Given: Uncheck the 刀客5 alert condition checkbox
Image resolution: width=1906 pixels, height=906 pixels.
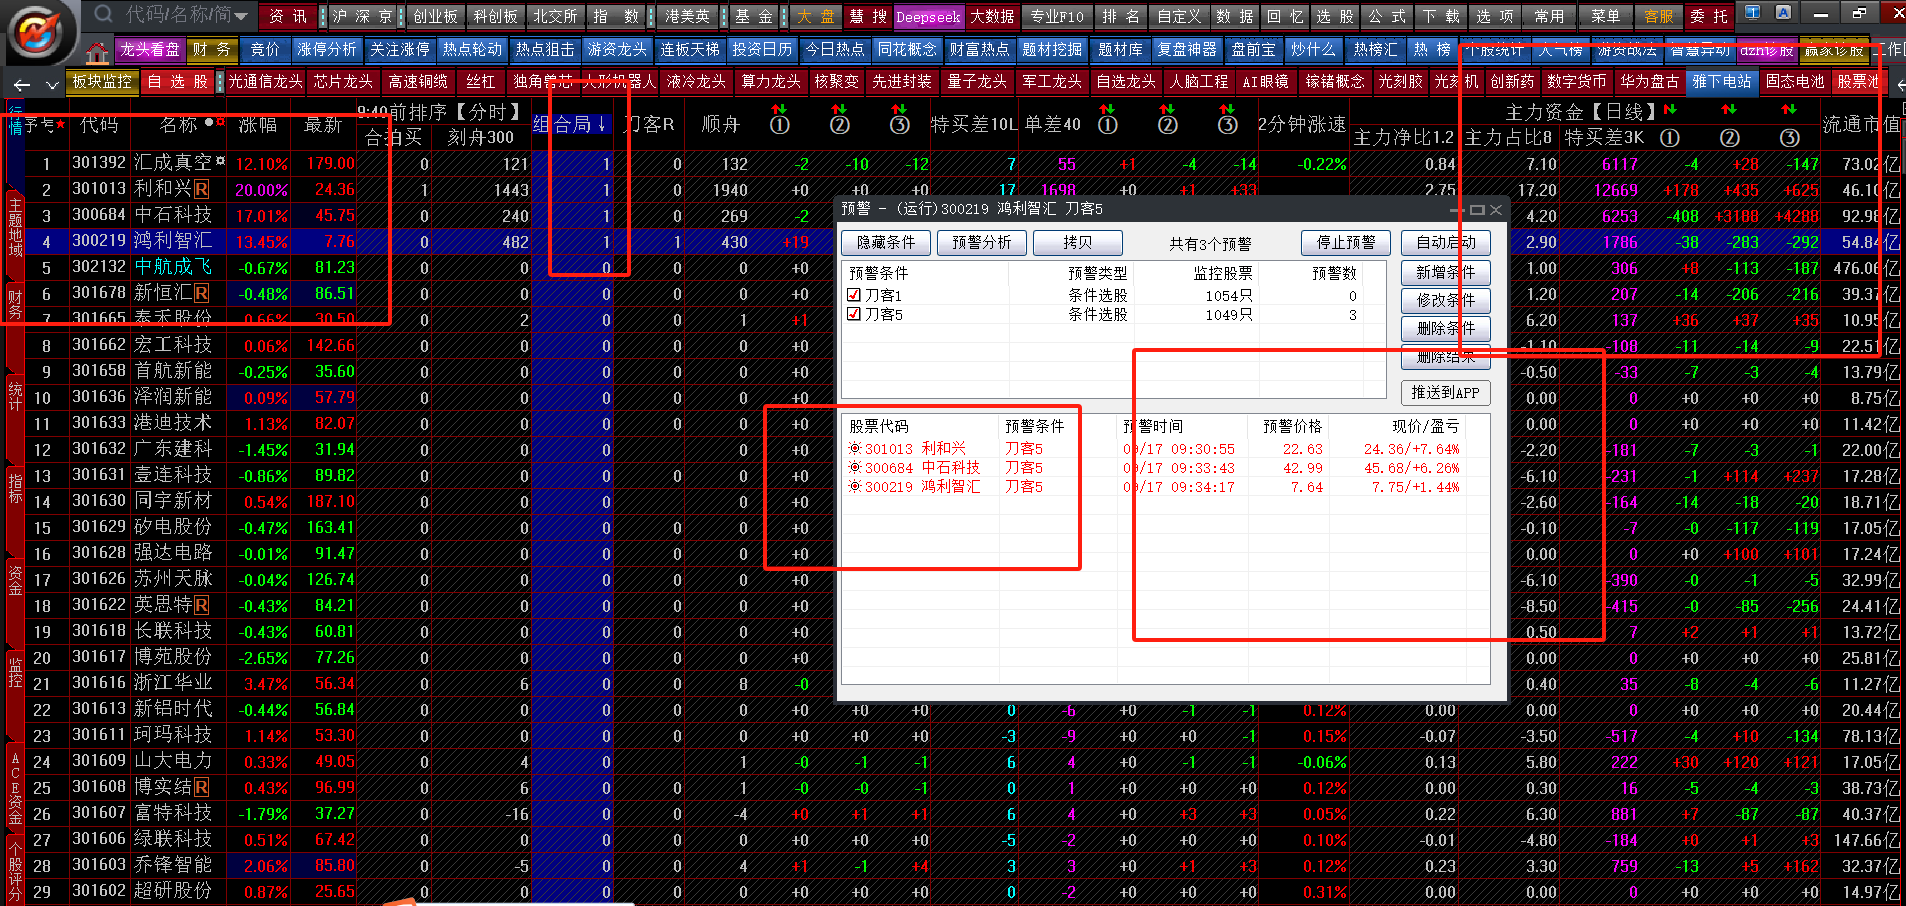Looking at the screenshot, I should coord(854,314).
